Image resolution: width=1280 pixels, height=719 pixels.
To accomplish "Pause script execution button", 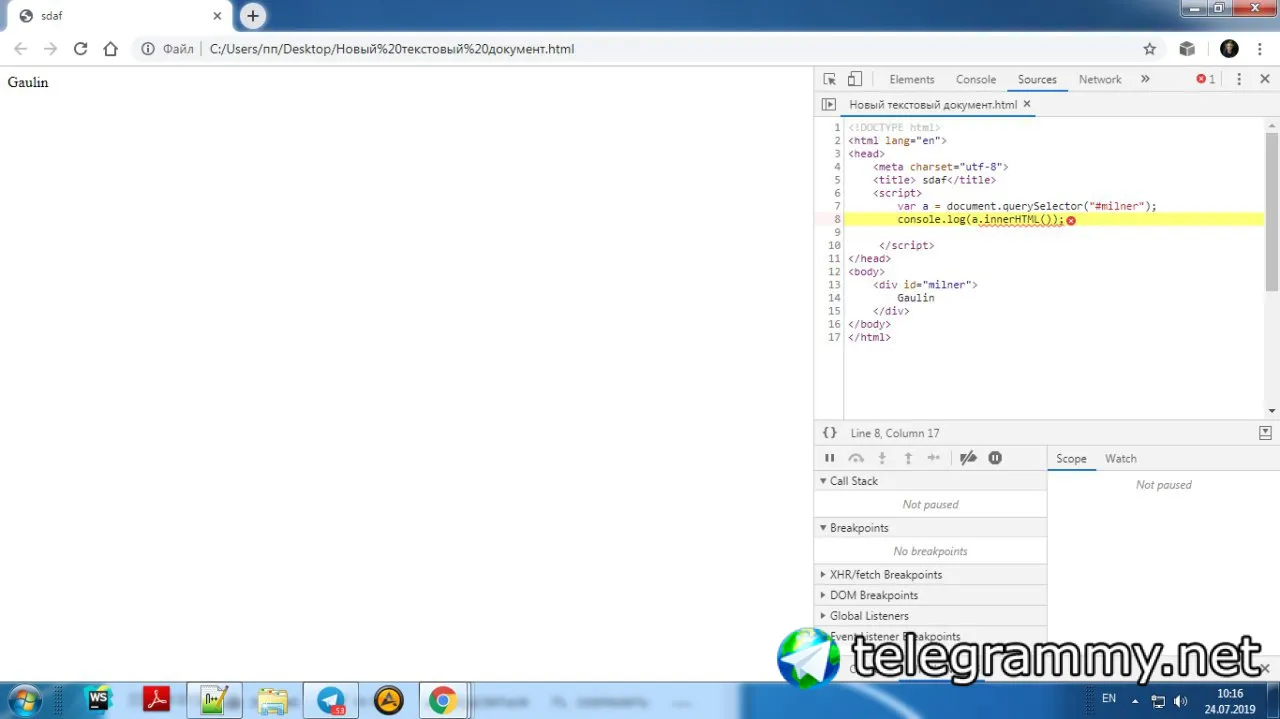I will tap(829, 458).
